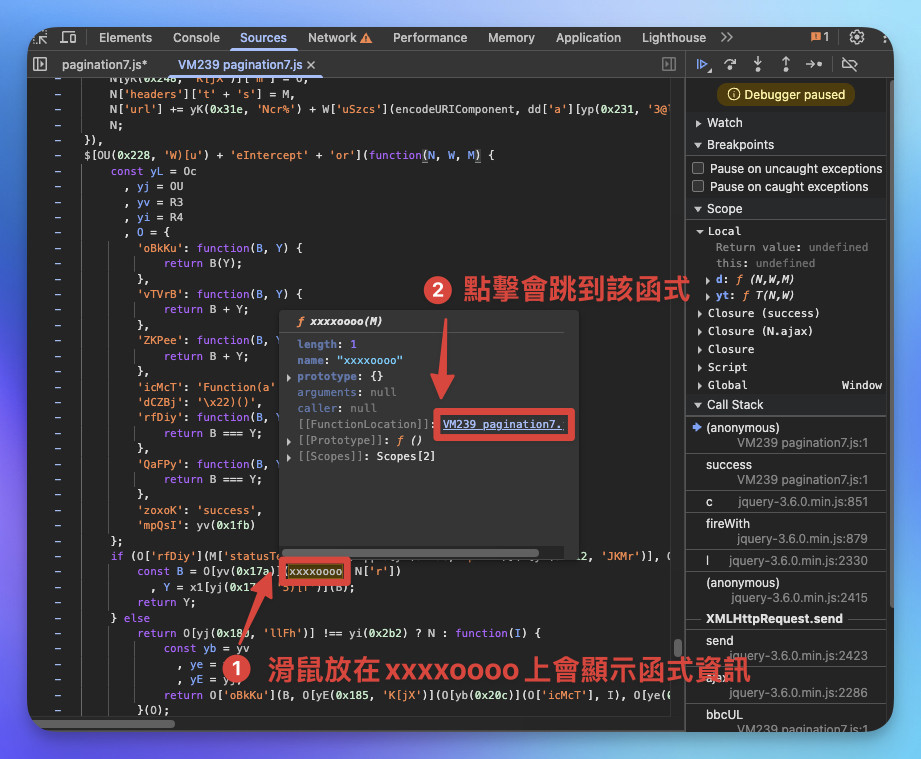This screenshot has width=921, height=759.
Task: Open the Performance tab
Action: 430,38
